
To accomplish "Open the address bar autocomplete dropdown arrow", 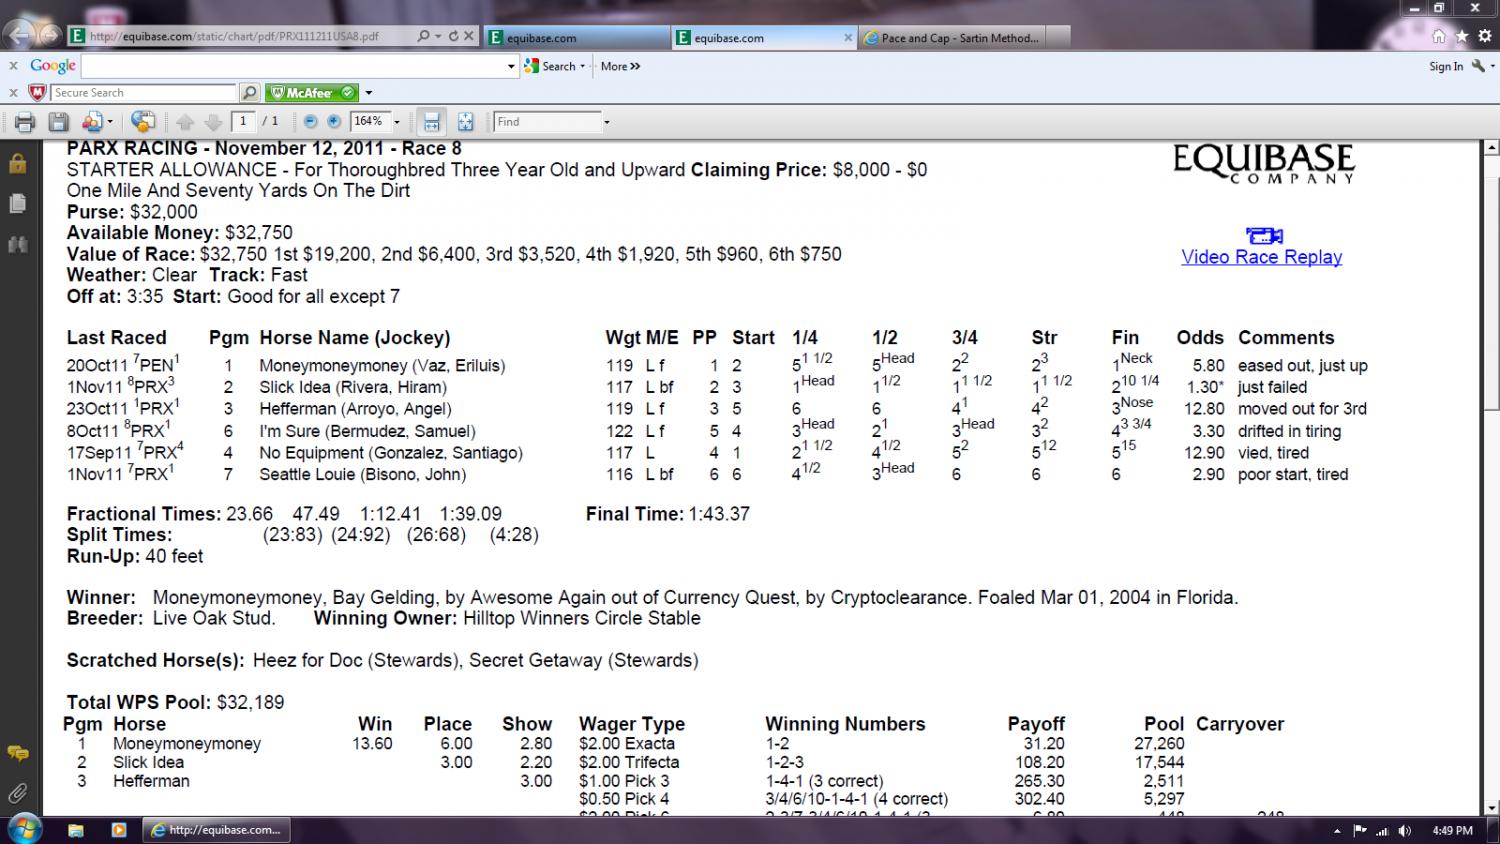I will 437,37.
